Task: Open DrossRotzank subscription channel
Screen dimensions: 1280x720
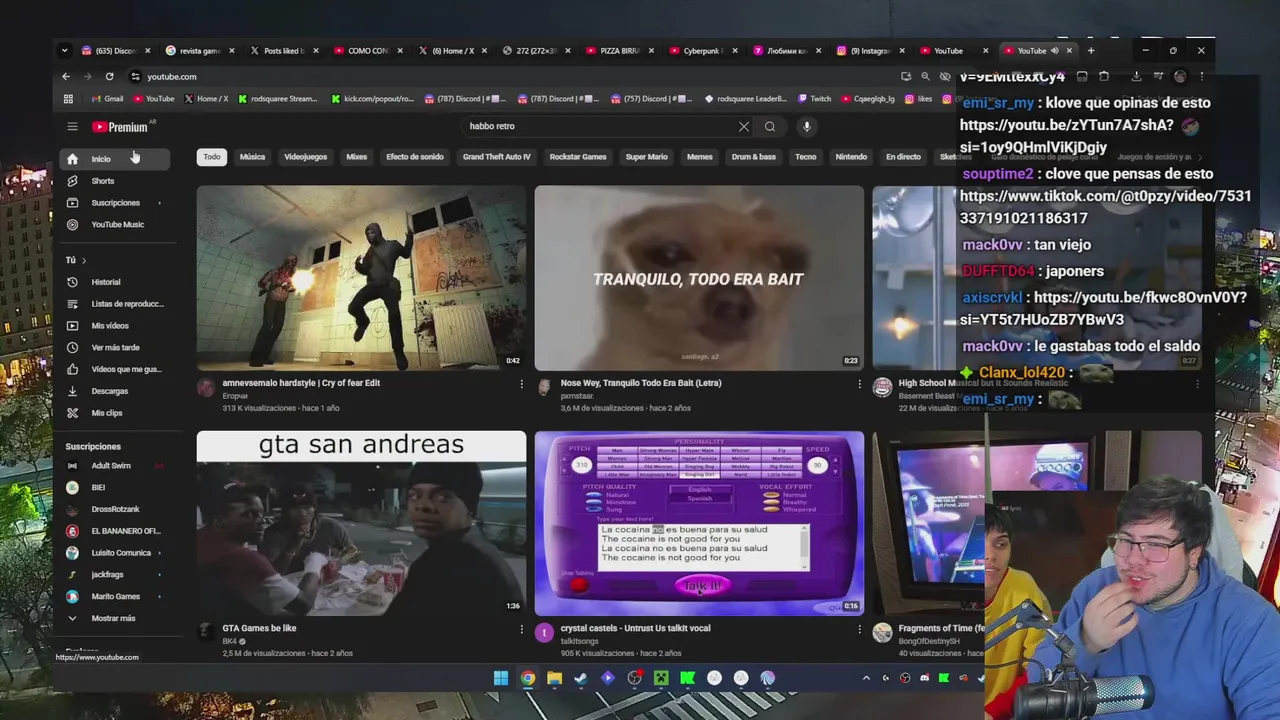Action: click(114, 510)
